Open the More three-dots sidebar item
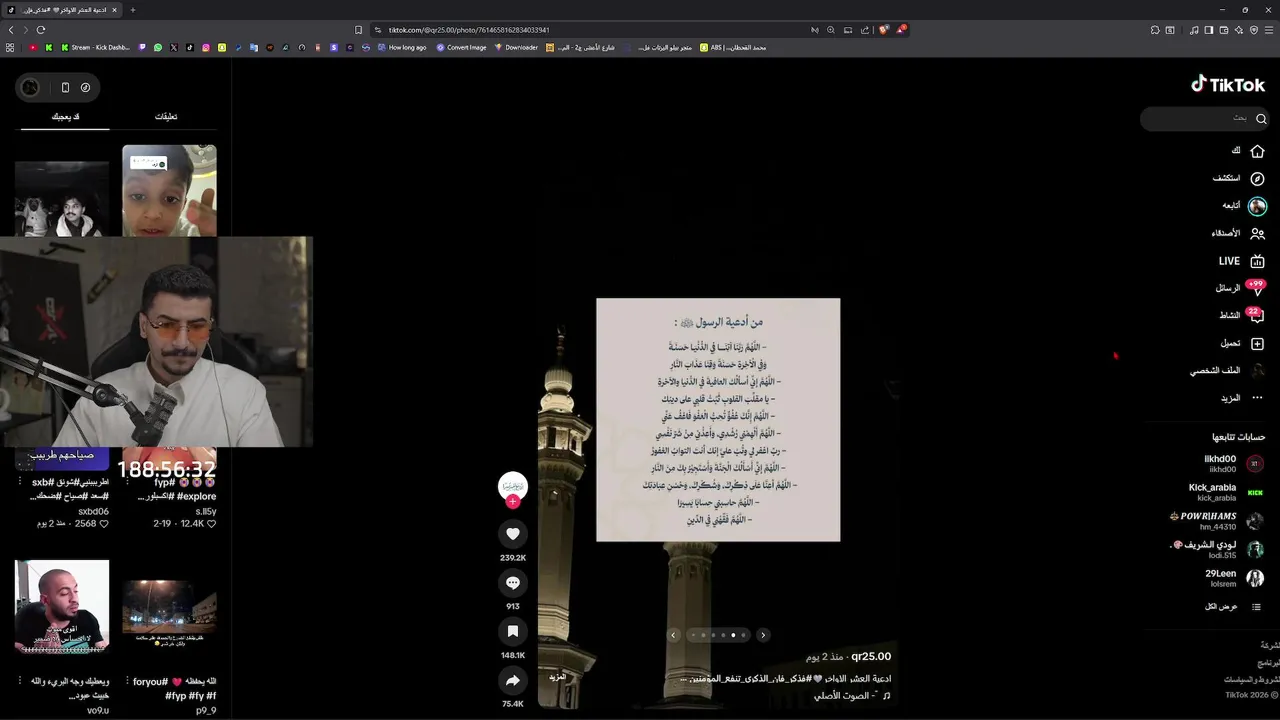Screen dimensions: 1280x720 pos(1257,398)
